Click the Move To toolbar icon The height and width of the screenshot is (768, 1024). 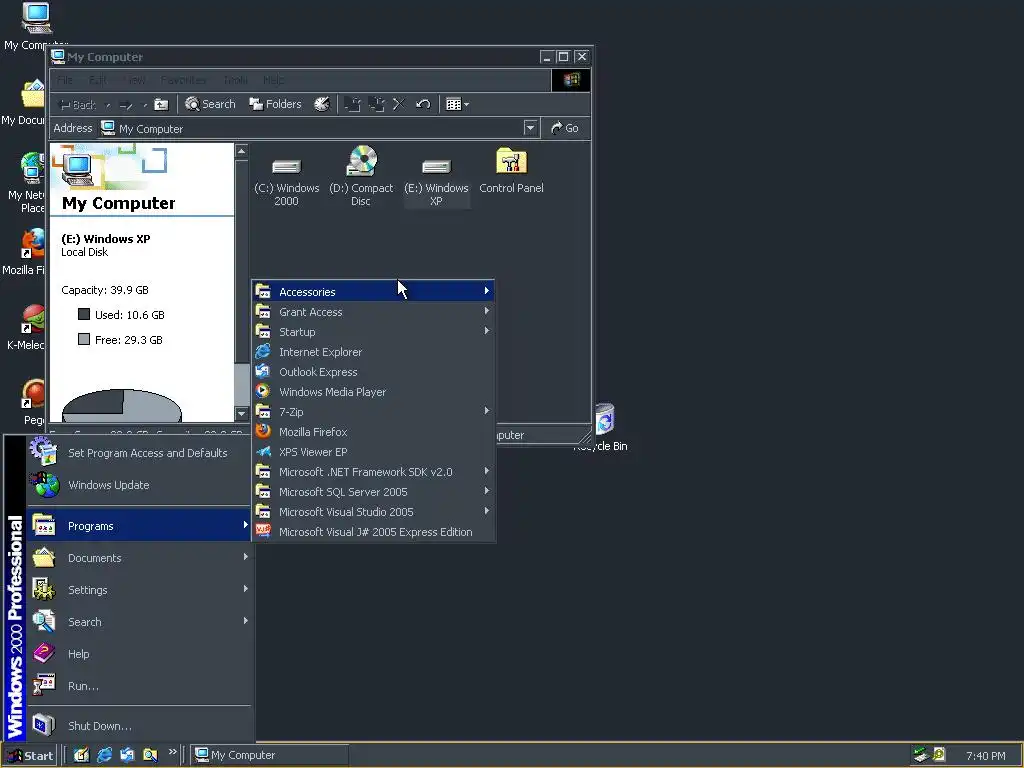coord(353,104)
